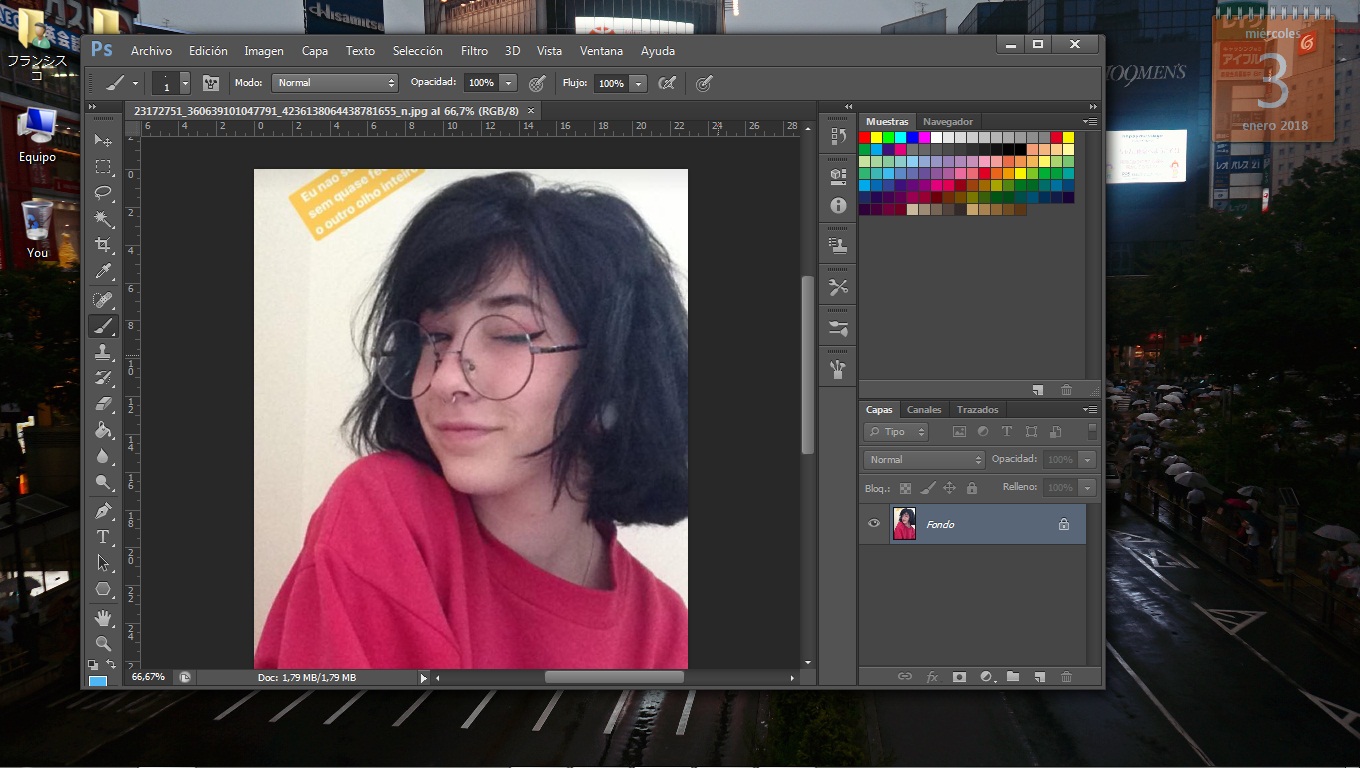Open the Info panel icon
Image resolution: width=1360 pixels, height=768 pixels.
(x=838, y=205)
